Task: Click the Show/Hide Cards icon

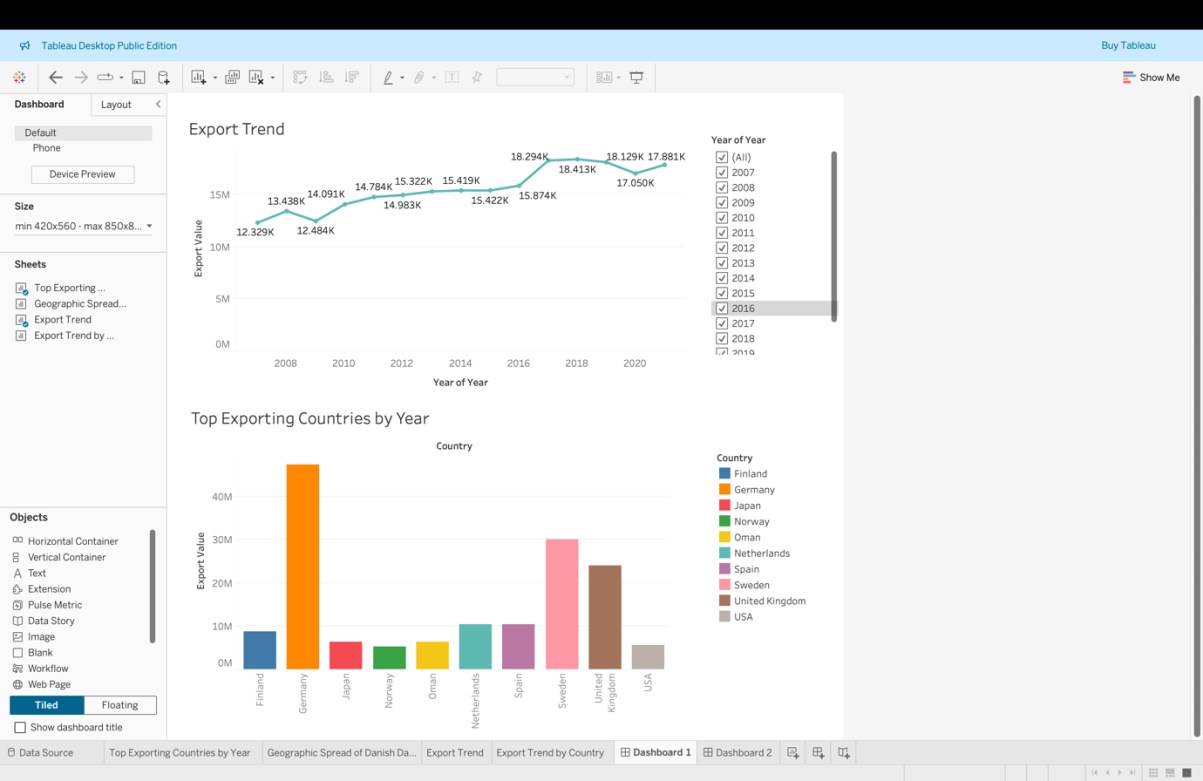Action: (x=604, y=77)
